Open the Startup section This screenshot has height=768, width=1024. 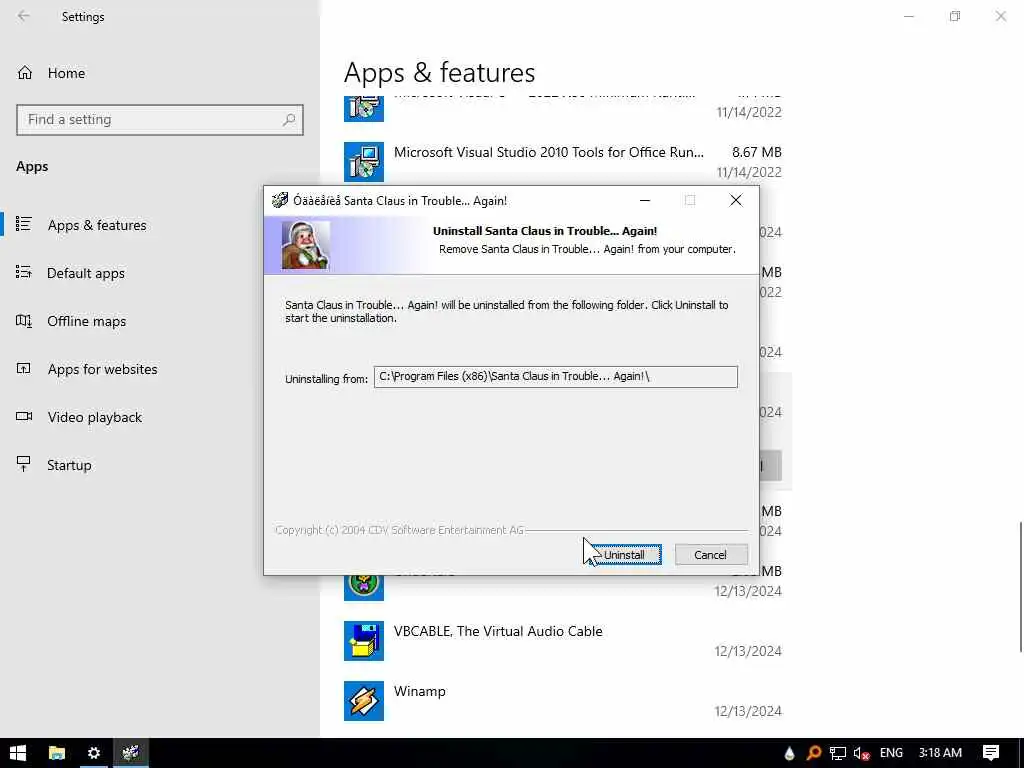(x=69, y=465)
